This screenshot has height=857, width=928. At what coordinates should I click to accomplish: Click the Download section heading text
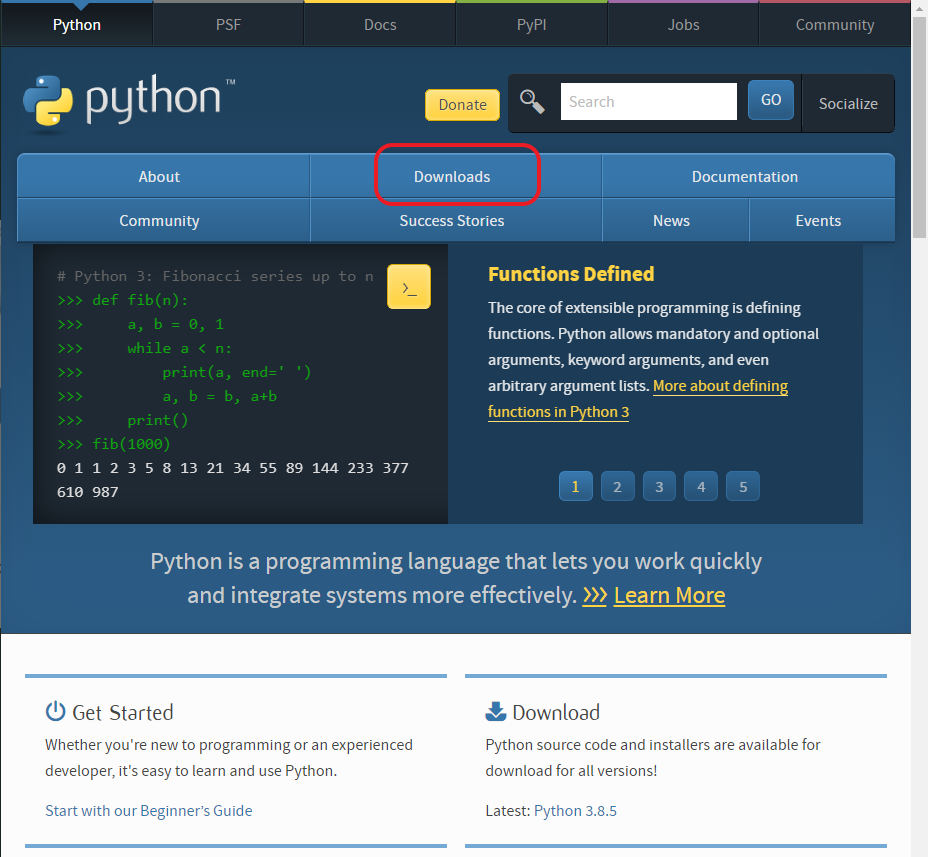(556, 712)
